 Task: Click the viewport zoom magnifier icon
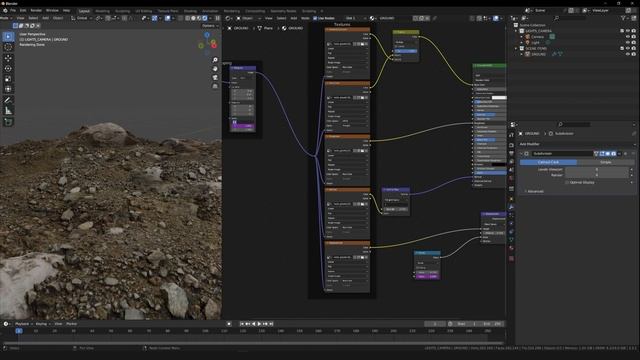tap(215, 60)
